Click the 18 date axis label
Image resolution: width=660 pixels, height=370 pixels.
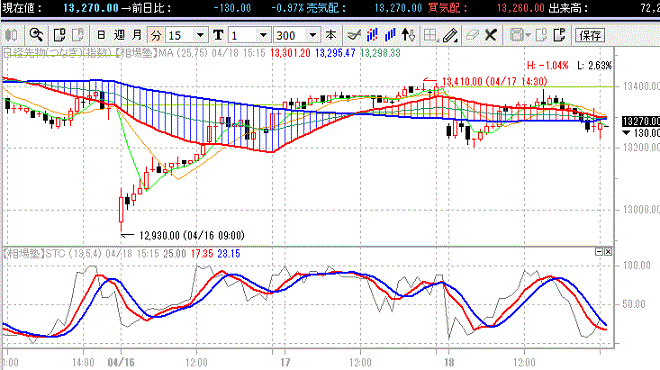(449, 362)
